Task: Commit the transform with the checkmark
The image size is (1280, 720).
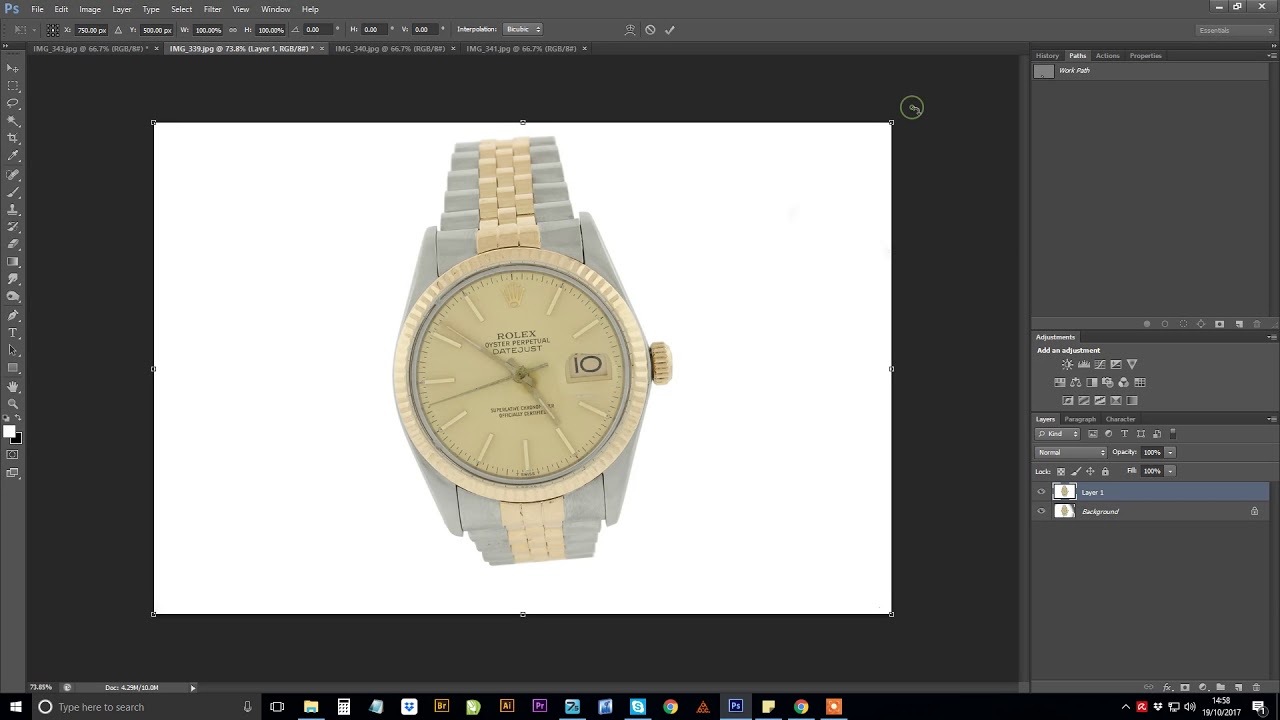Action: [669, 30]
